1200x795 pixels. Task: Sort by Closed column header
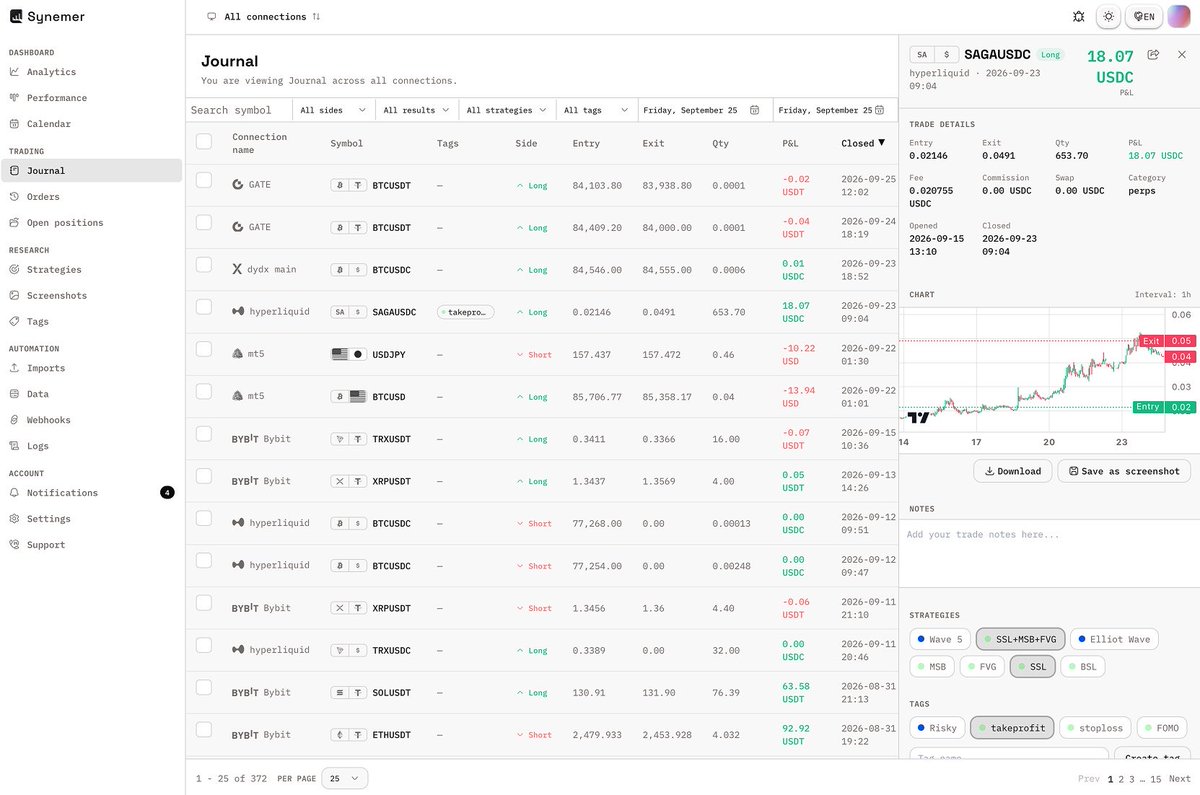pyautogui.click(x=863, y=143)
